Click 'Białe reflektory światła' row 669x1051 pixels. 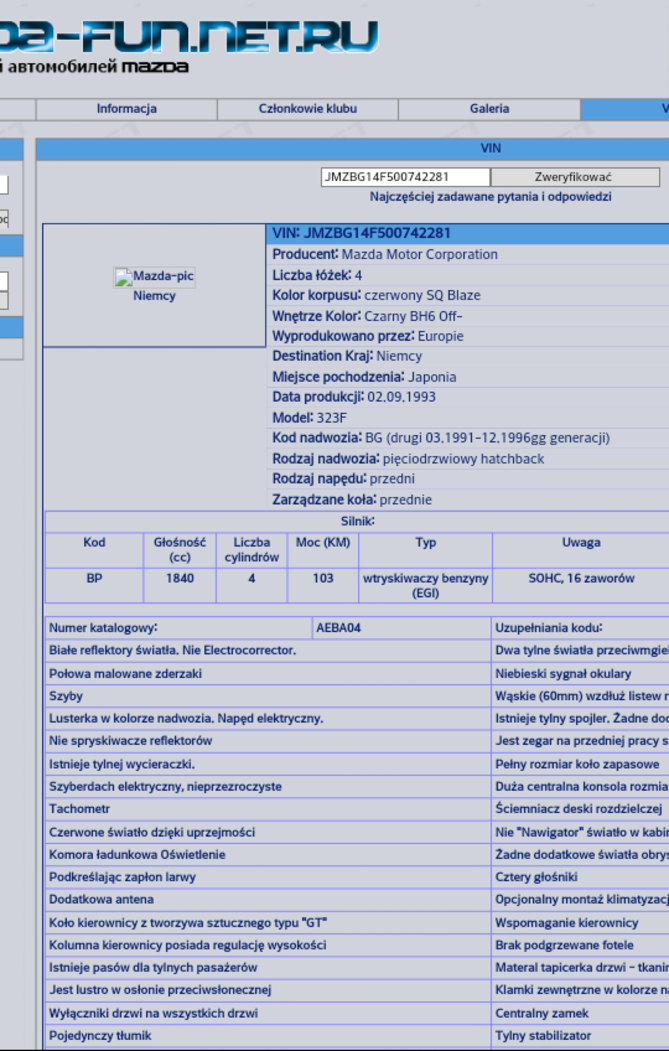(268, 650)
